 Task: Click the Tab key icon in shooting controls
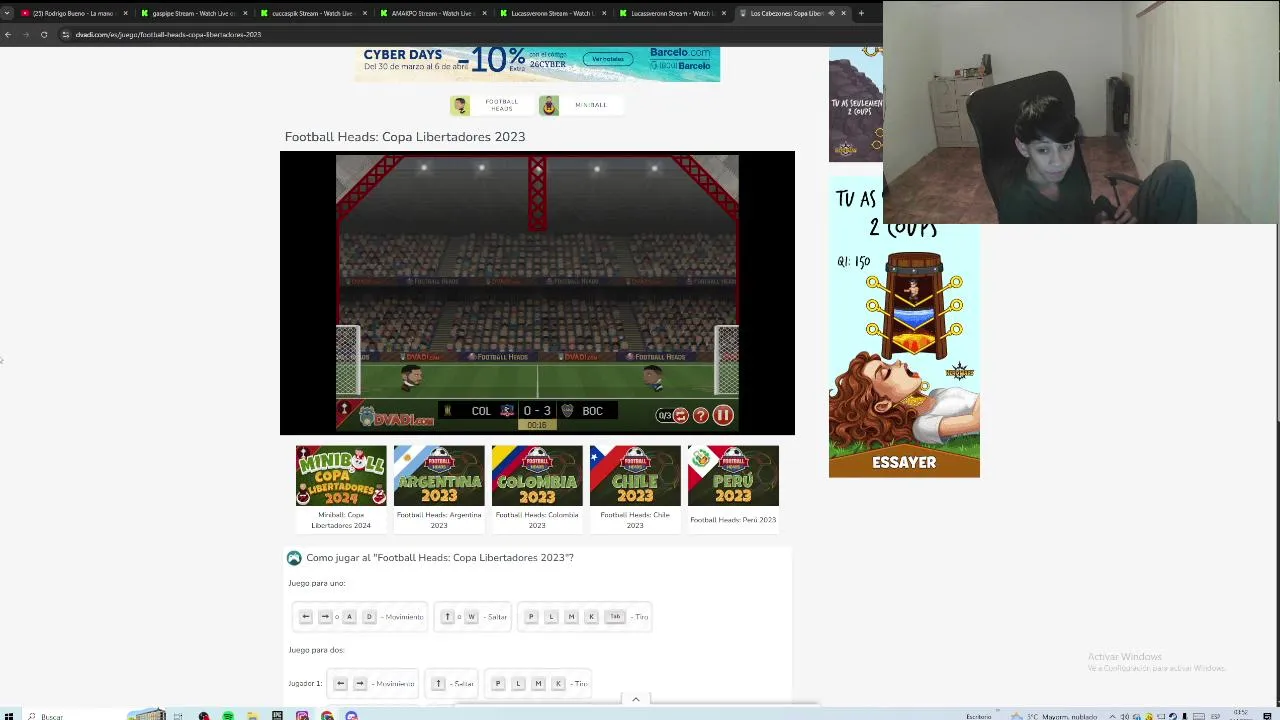[615, 617]
